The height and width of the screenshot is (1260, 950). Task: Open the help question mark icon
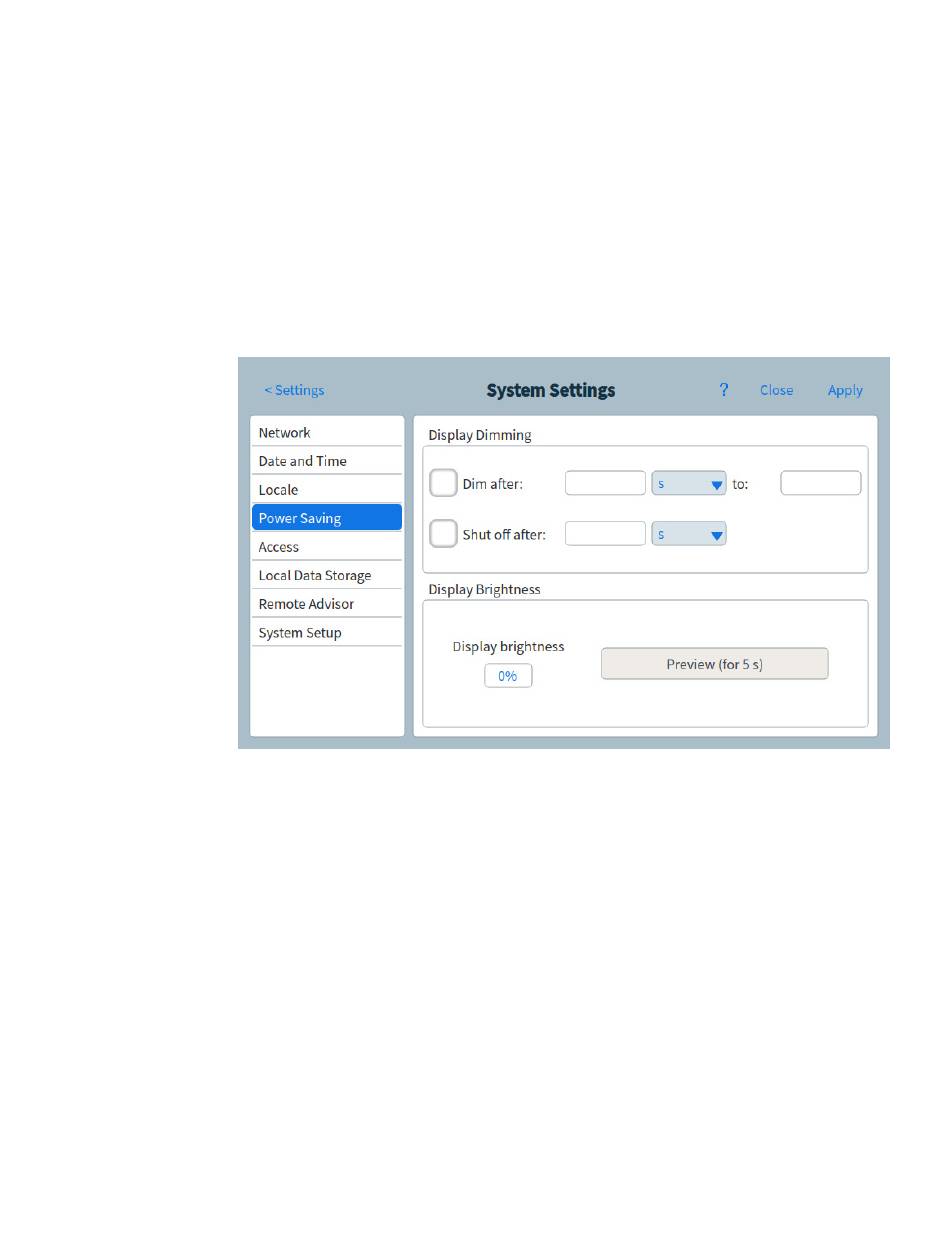(x=724, y=390)
